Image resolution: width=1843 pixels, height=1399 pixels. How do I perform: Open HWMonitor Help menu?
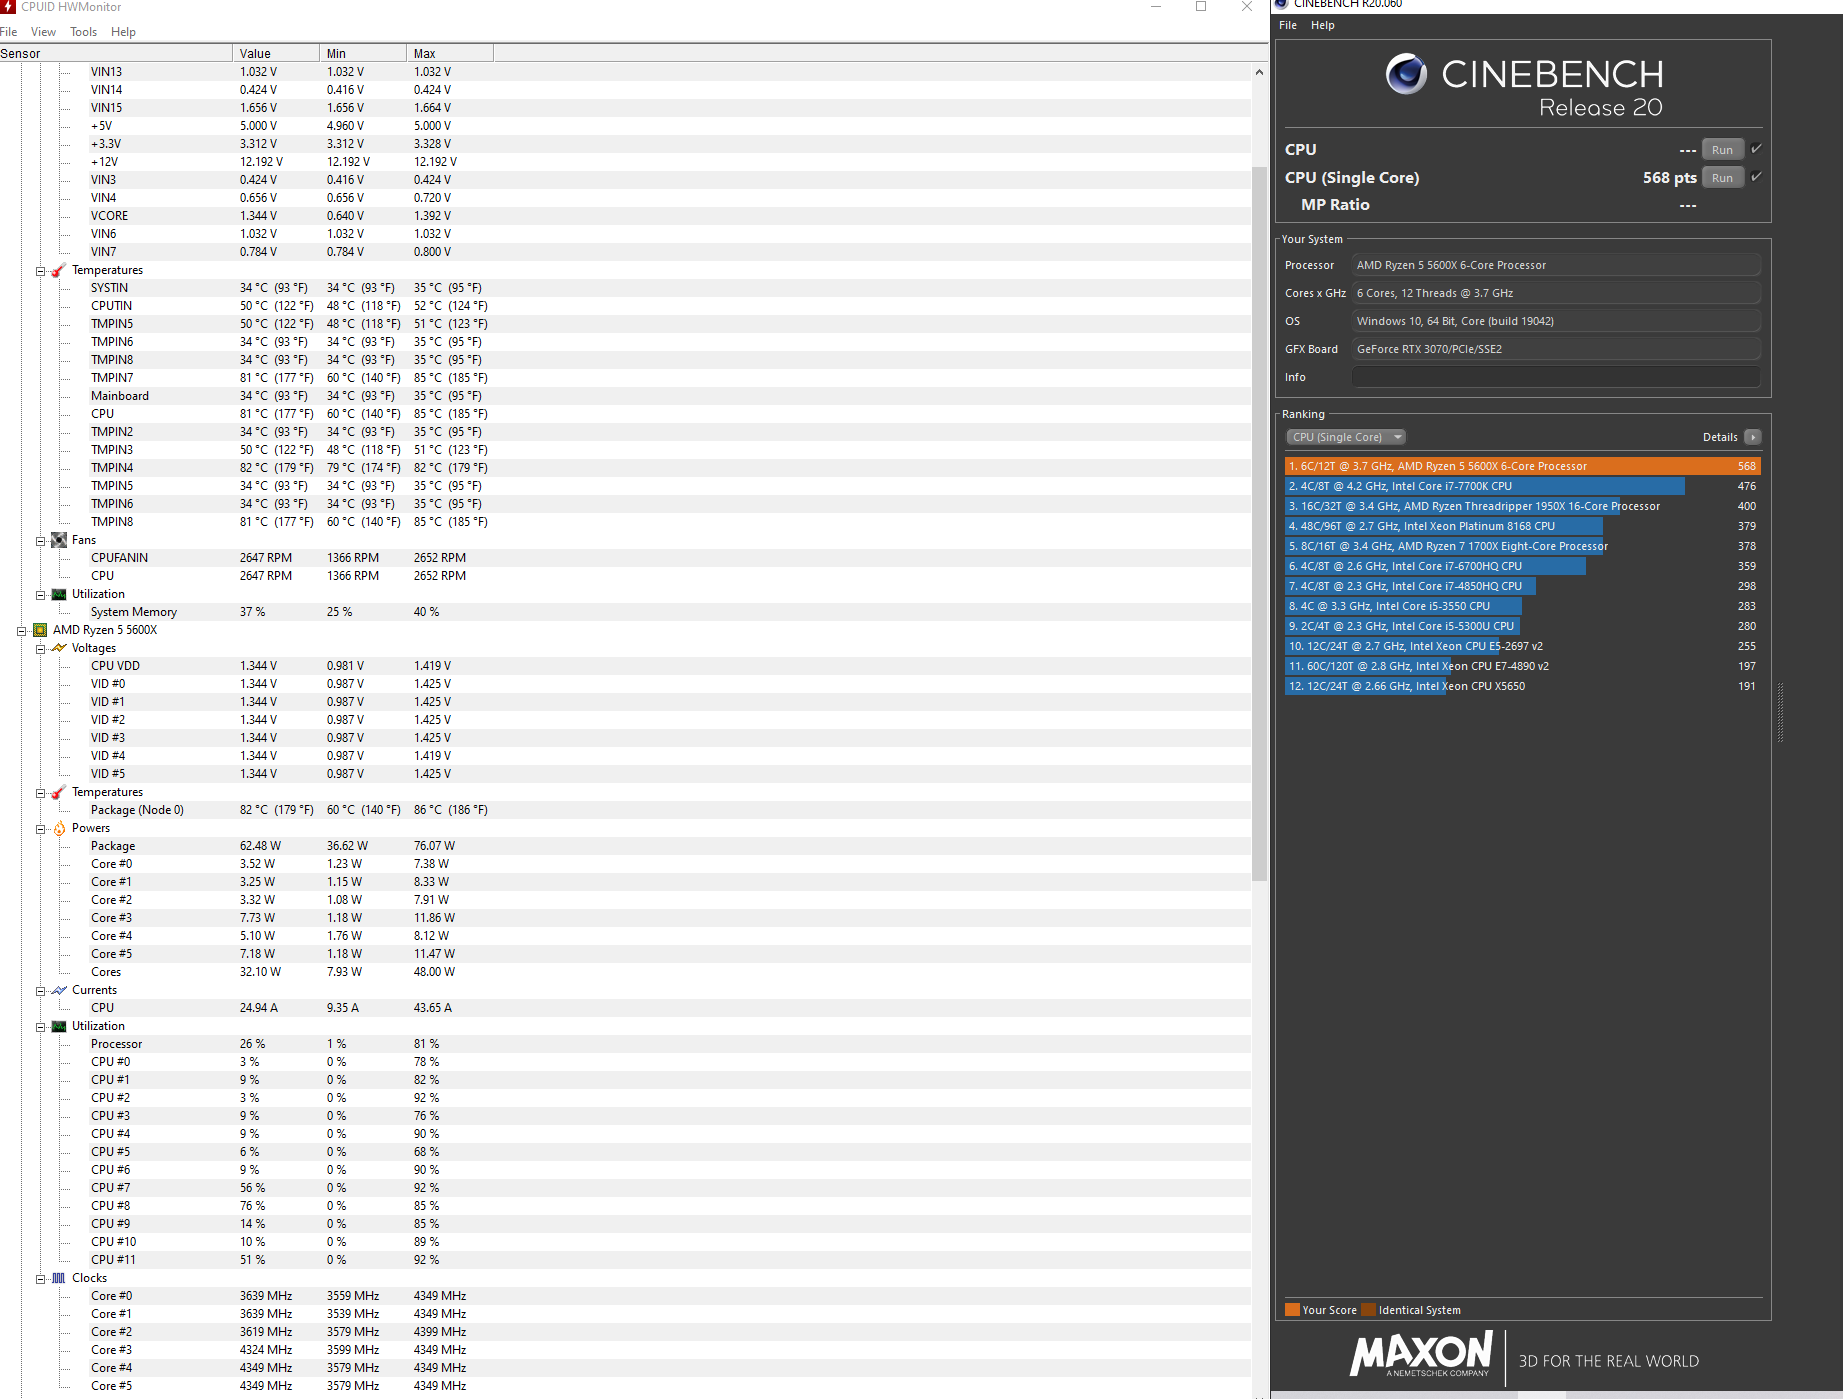[x=123, y=32]
